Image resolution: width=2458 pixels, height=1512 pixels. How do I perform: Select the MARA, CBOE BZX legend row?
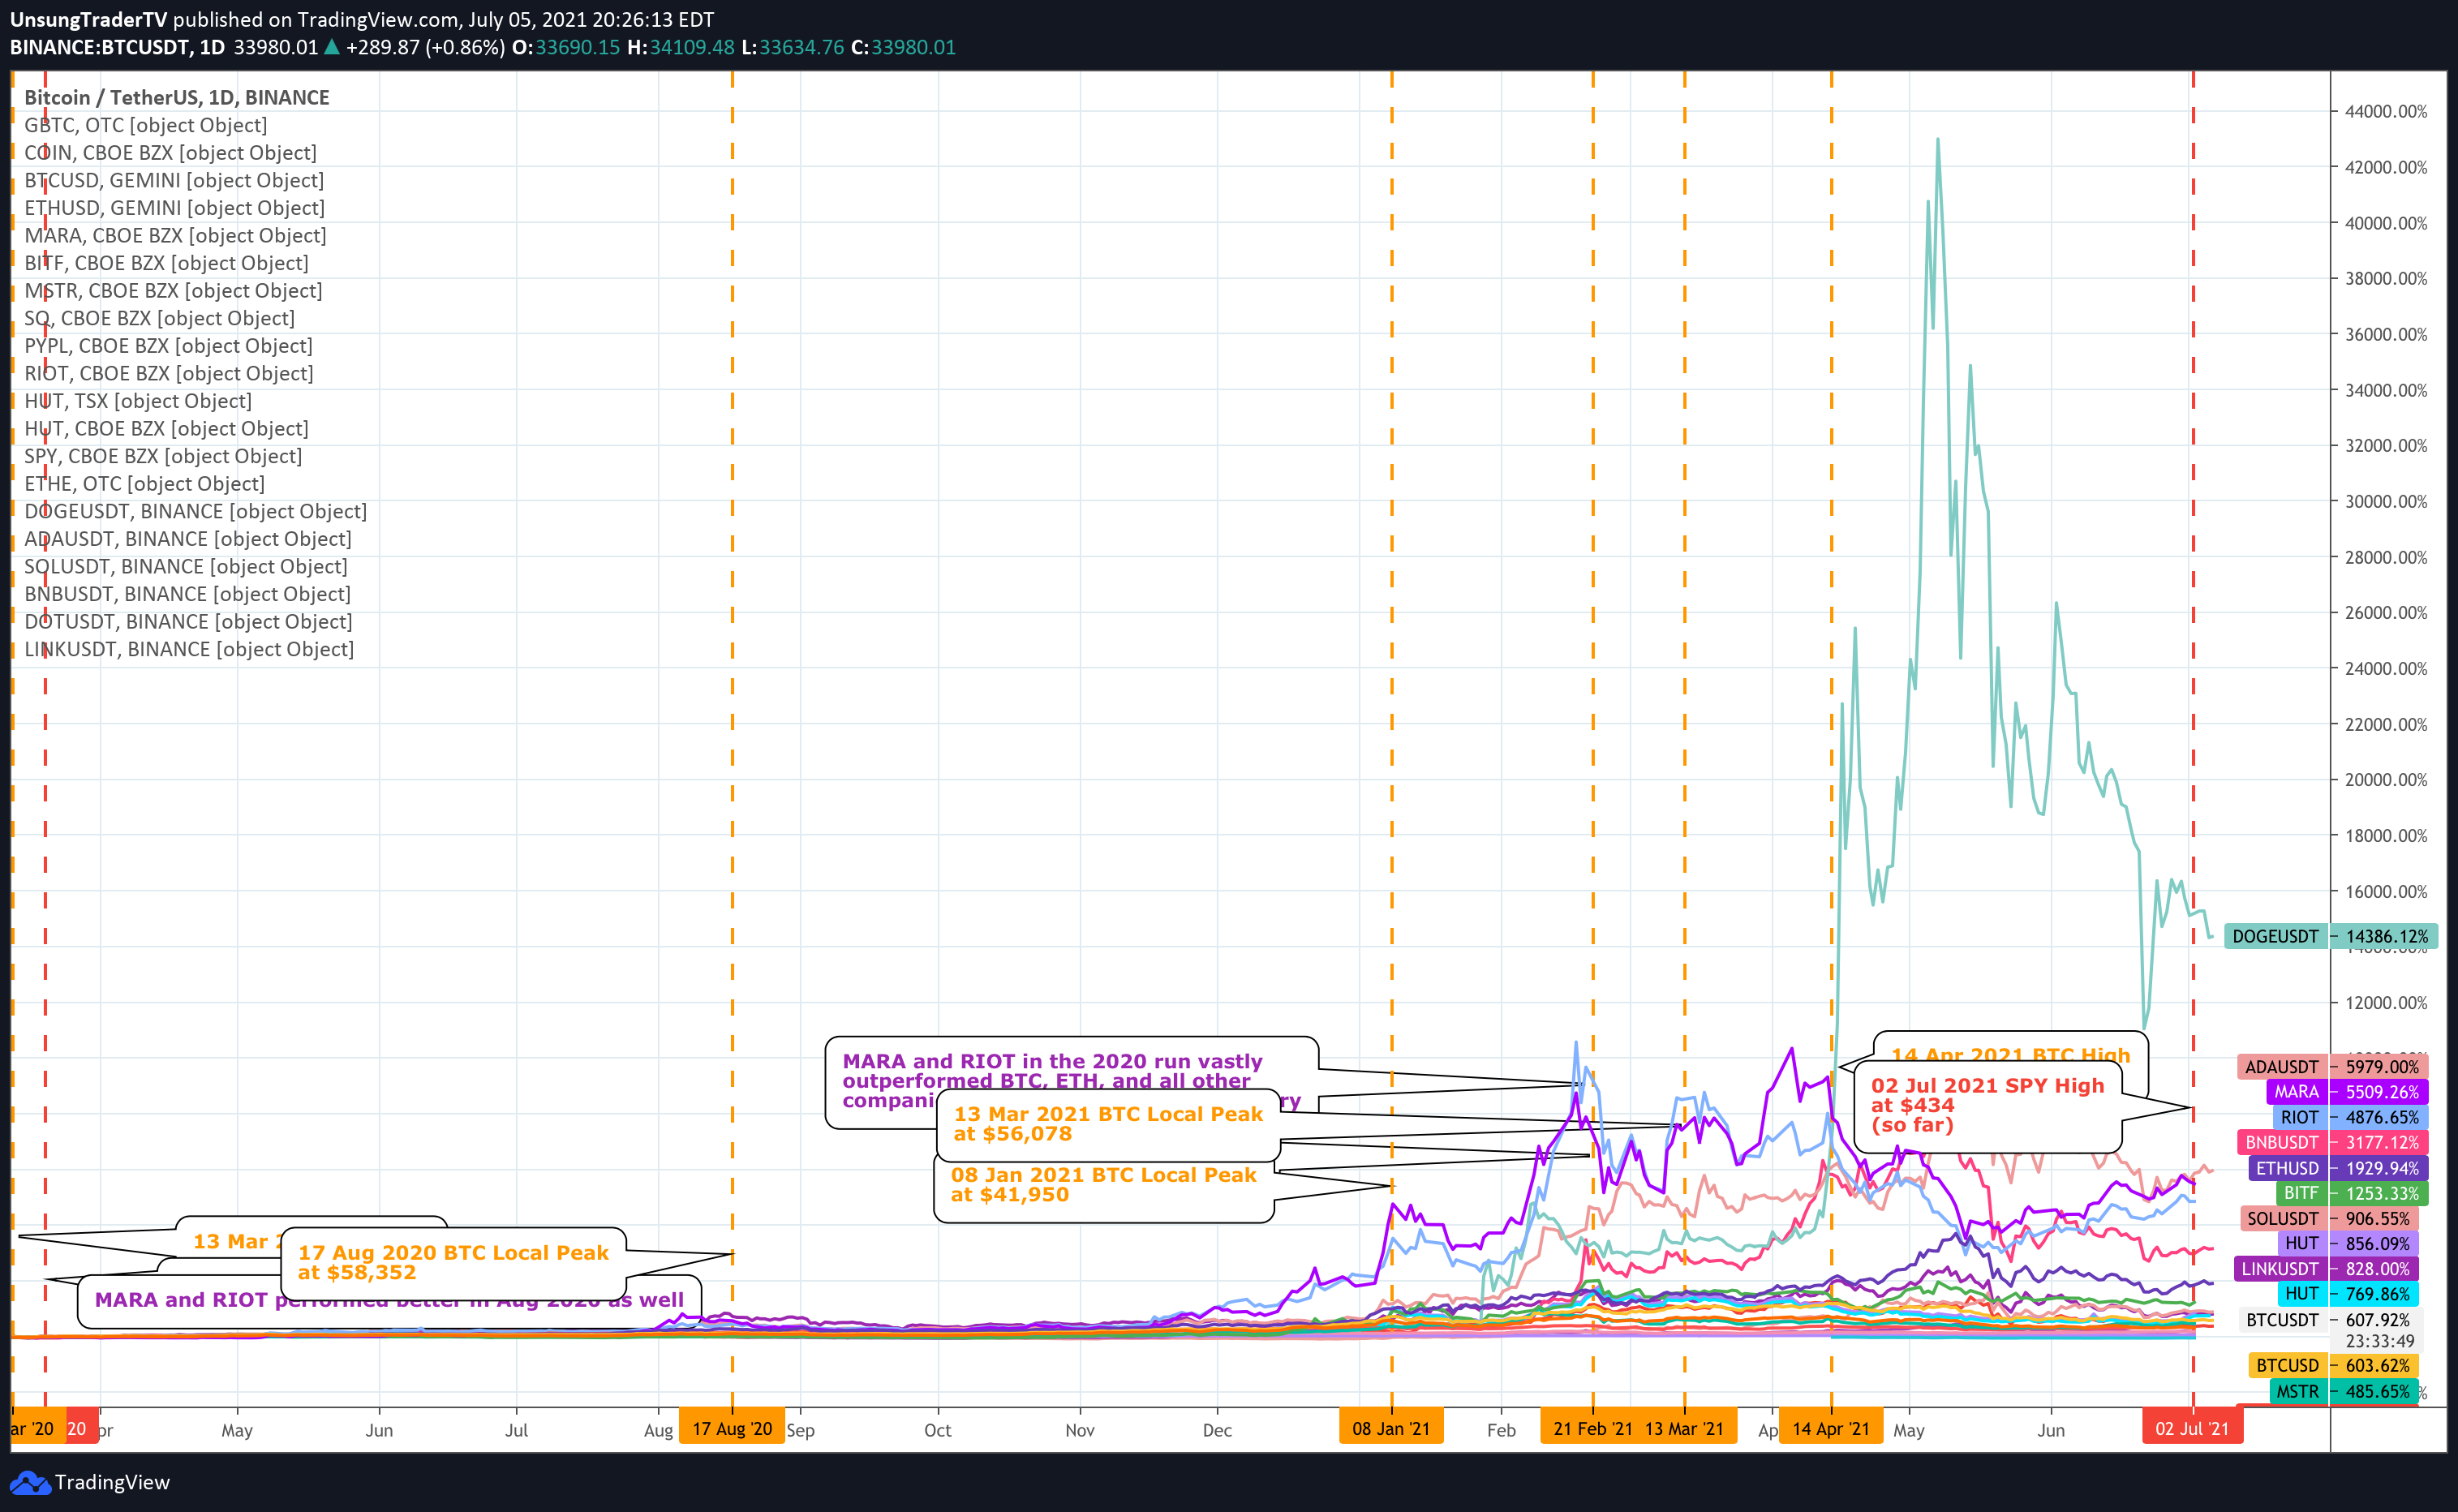175,236
